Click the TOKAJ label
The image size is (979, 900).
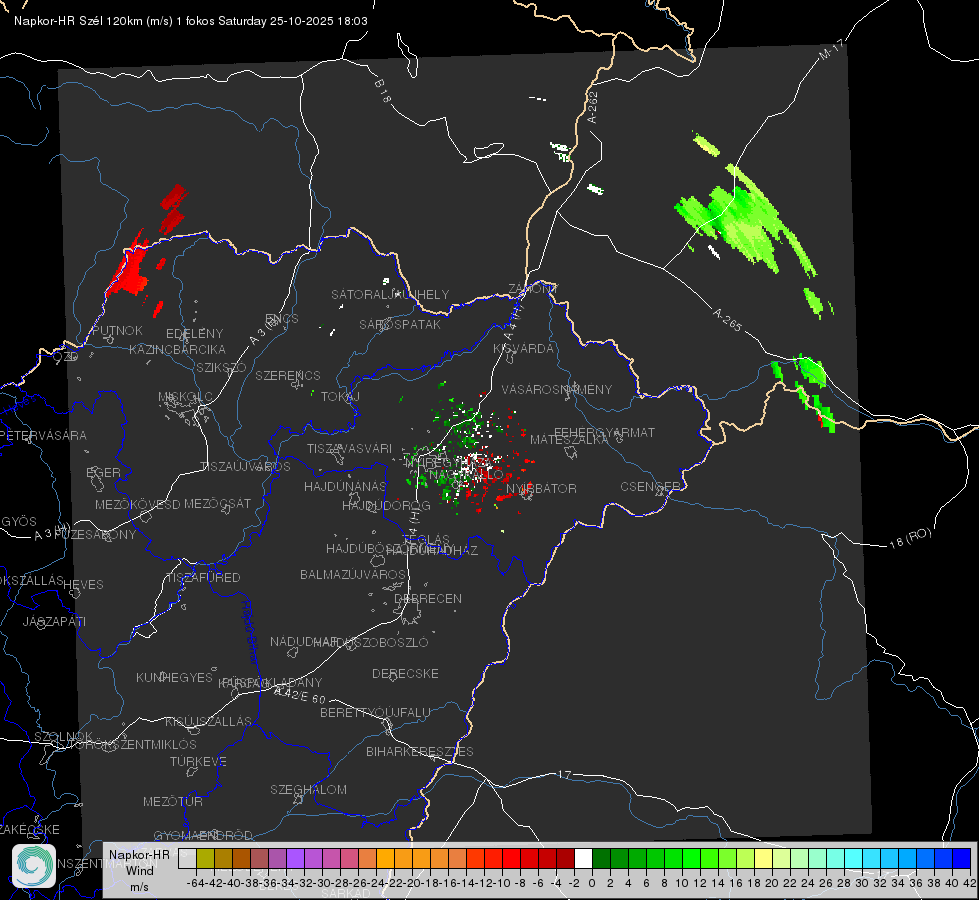pyautogui.click(x=340, y=397)
